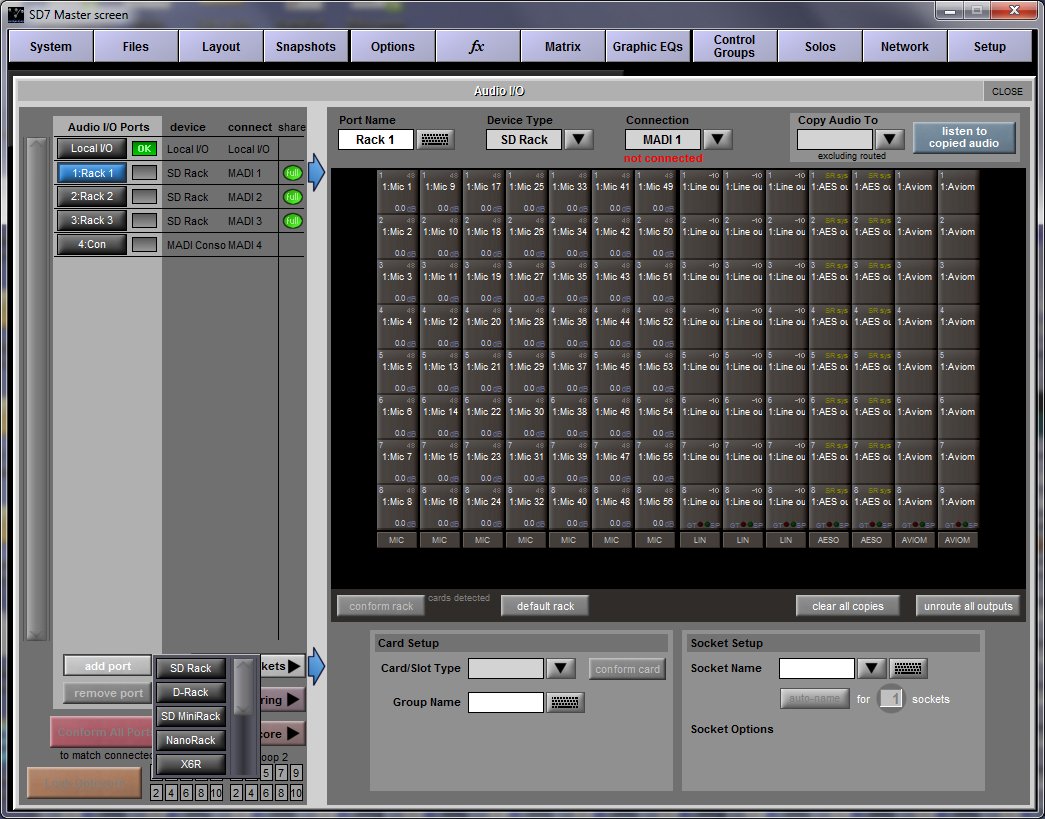Choose SD MiniRack from the add port list
The width and height of the screenshot is (1045, 819).
(191, 716)
